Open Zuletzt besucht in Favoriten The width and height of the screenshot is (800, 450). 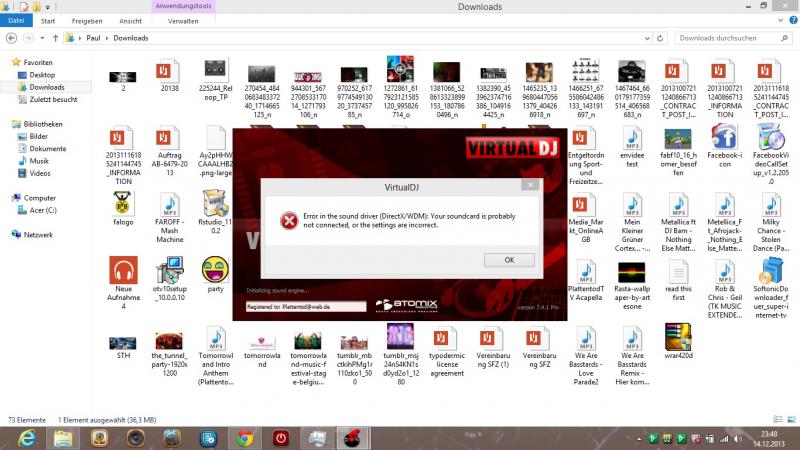coord(53,99)
